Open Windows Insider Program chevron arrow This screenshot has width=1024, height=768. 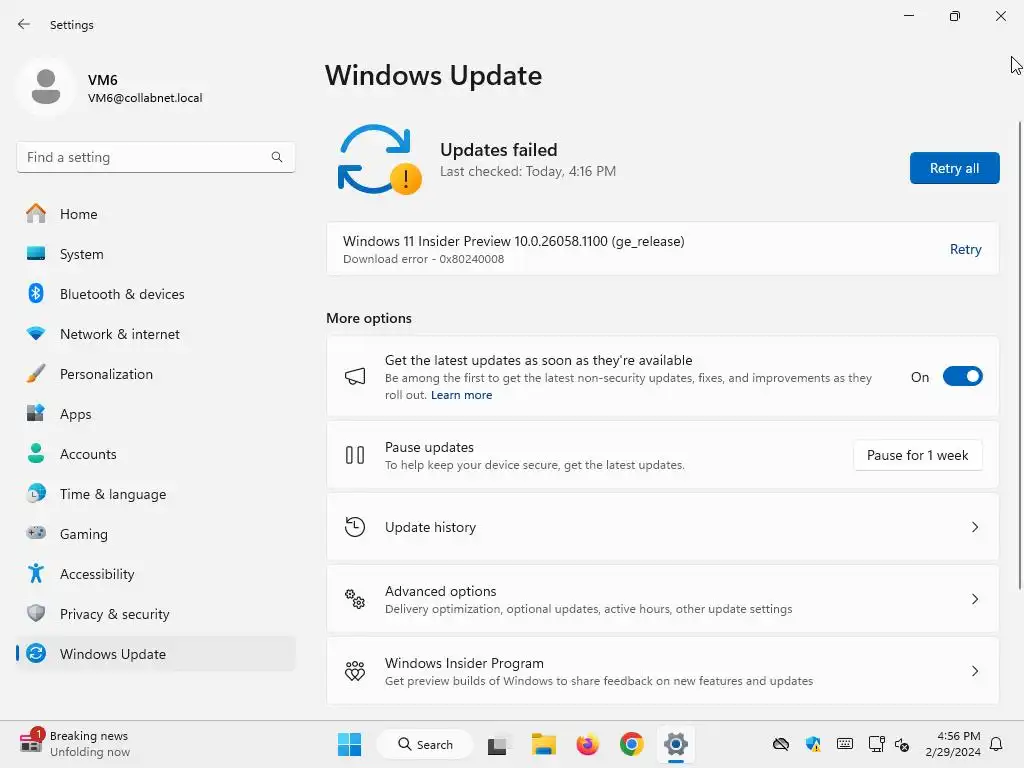pyautogui.click(x=975, y=671)
